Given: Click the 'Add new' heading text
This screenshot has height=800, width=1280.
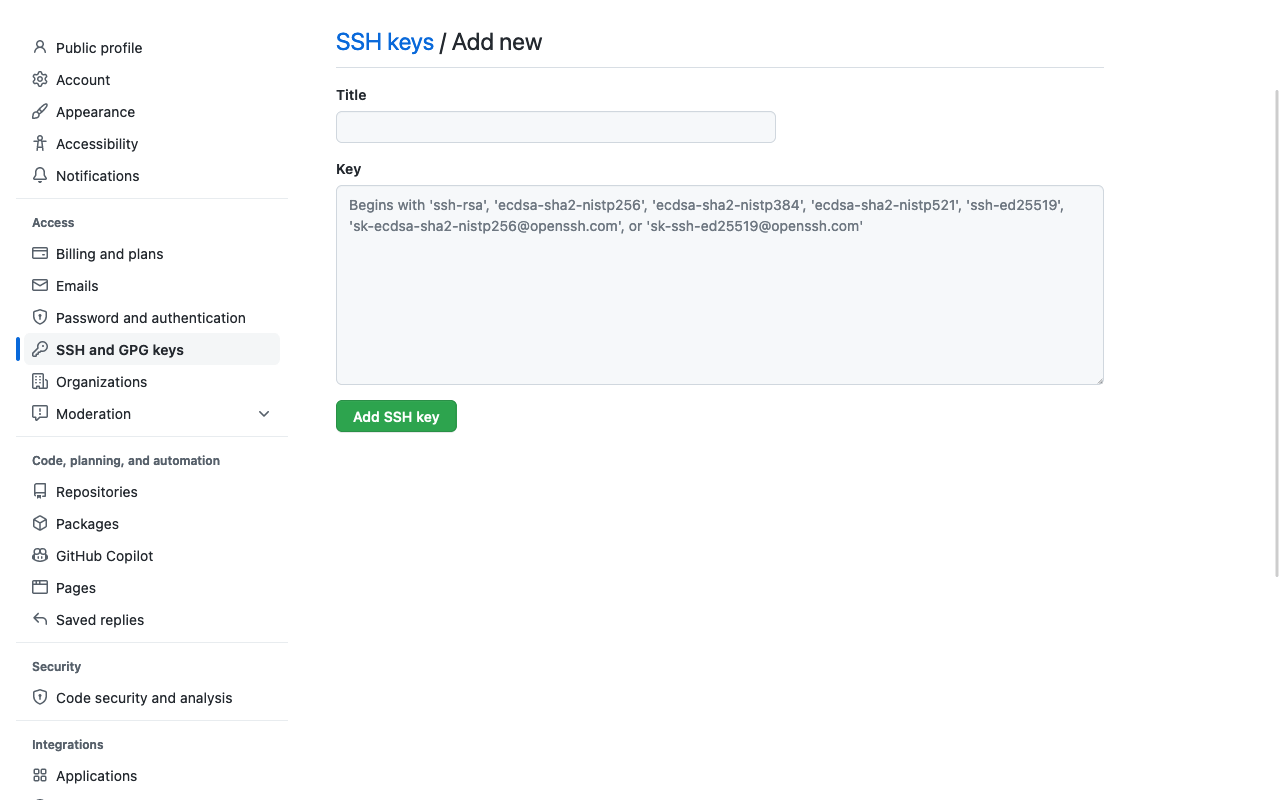Looking at the screenshot, I should (497, 42).
